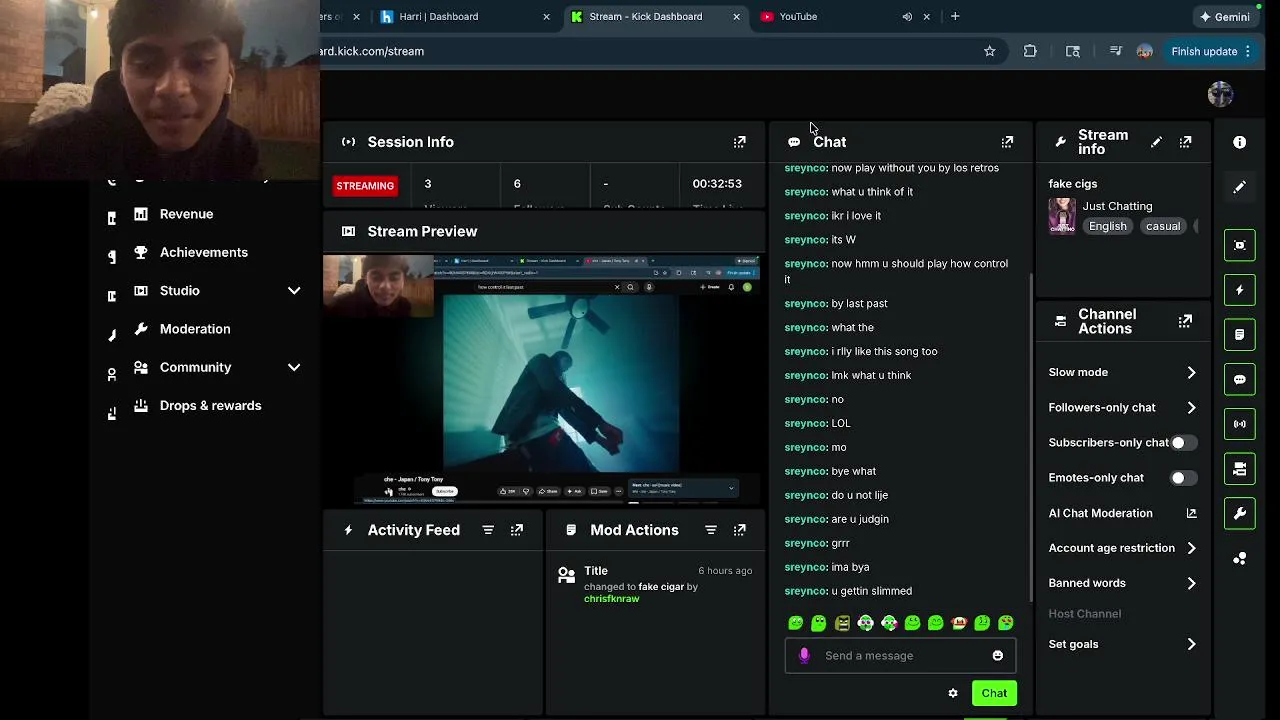1280x720 pixels.
Task: Click the three-dots icon at bottom of sidebar
Action: click(1240, 558)
